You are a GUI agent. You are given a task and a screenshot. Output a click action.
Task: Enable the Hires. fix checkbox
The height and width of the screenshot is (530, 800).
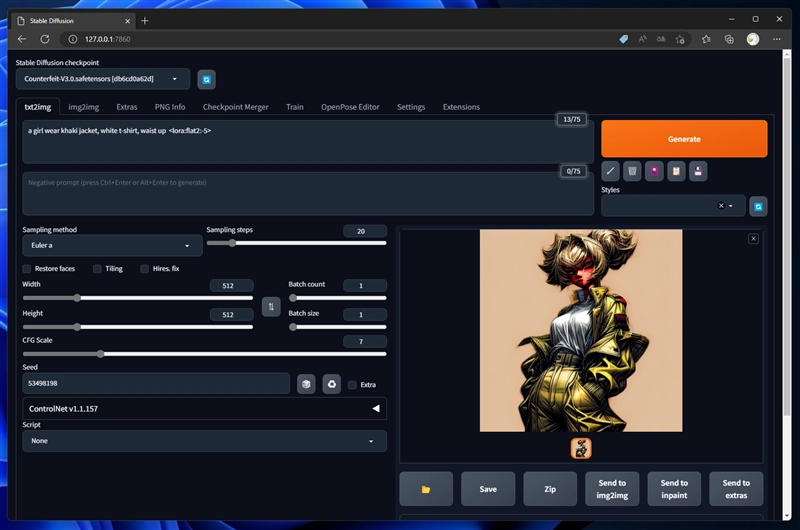point(144,269)
